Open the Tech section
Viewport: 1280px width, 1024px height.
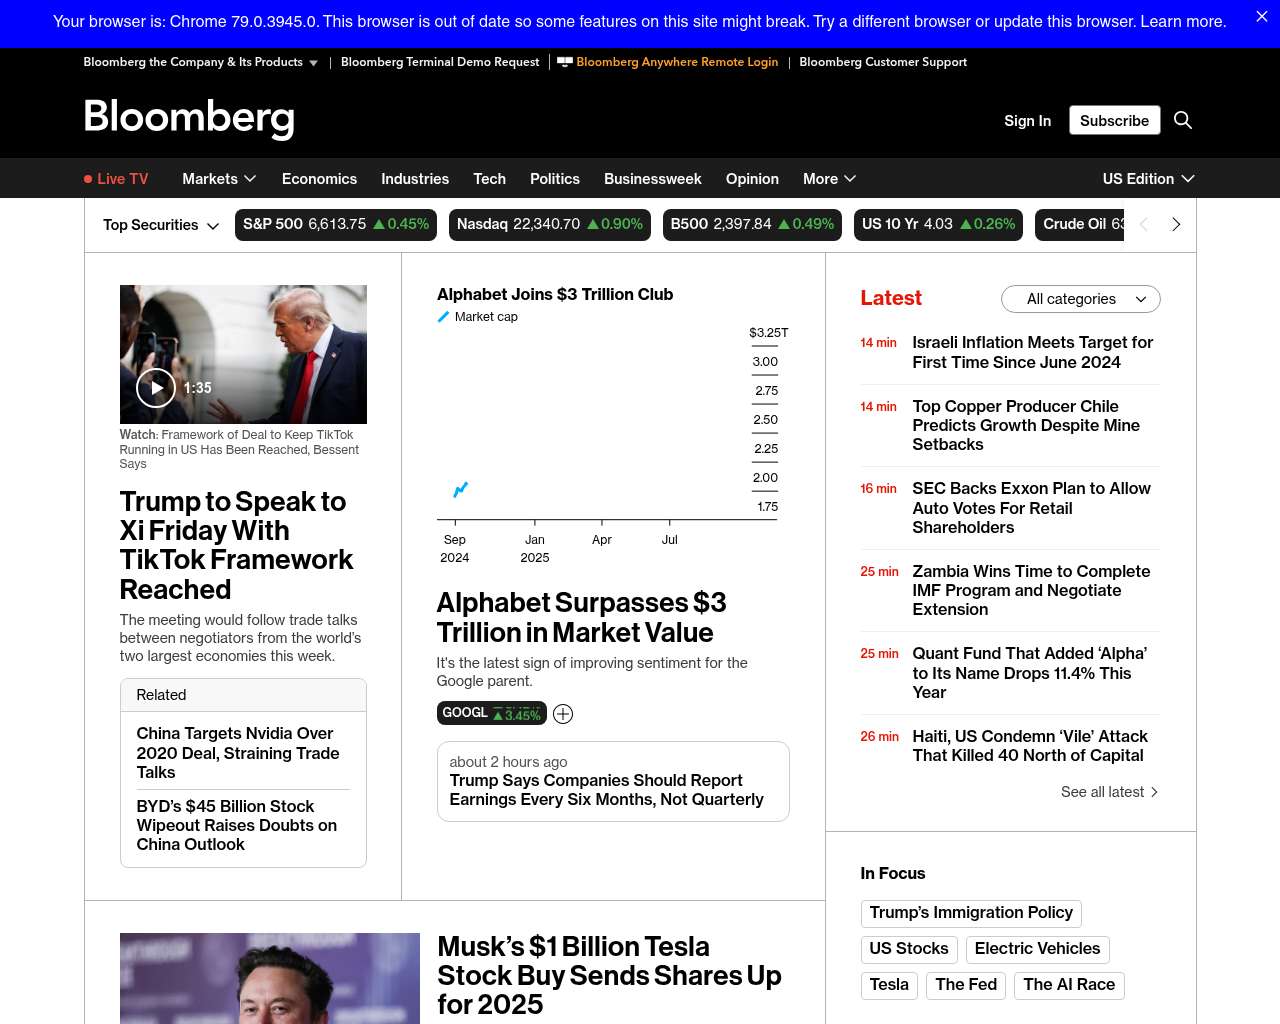point(489,179)
